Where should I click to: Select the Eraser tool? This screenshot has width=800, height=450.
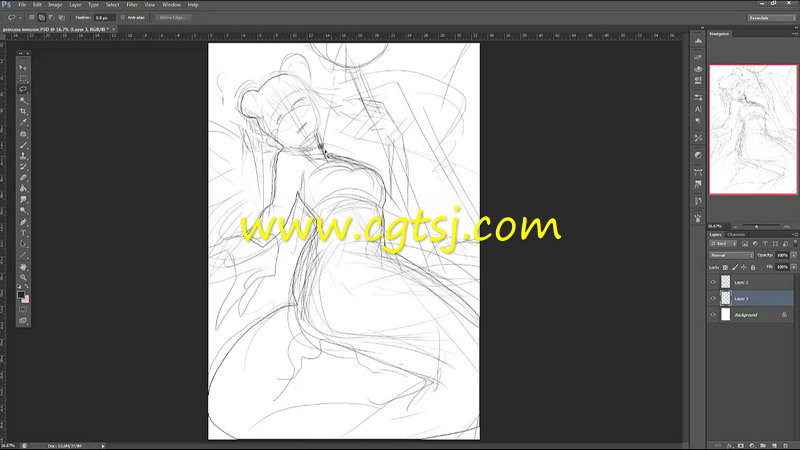point(23,178)
